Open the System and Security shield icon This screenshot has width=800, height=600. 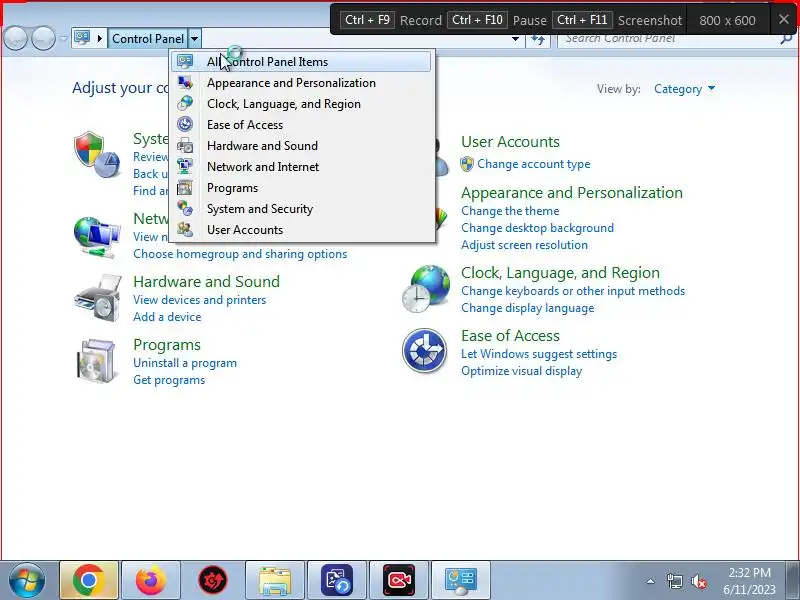point(97,155)
